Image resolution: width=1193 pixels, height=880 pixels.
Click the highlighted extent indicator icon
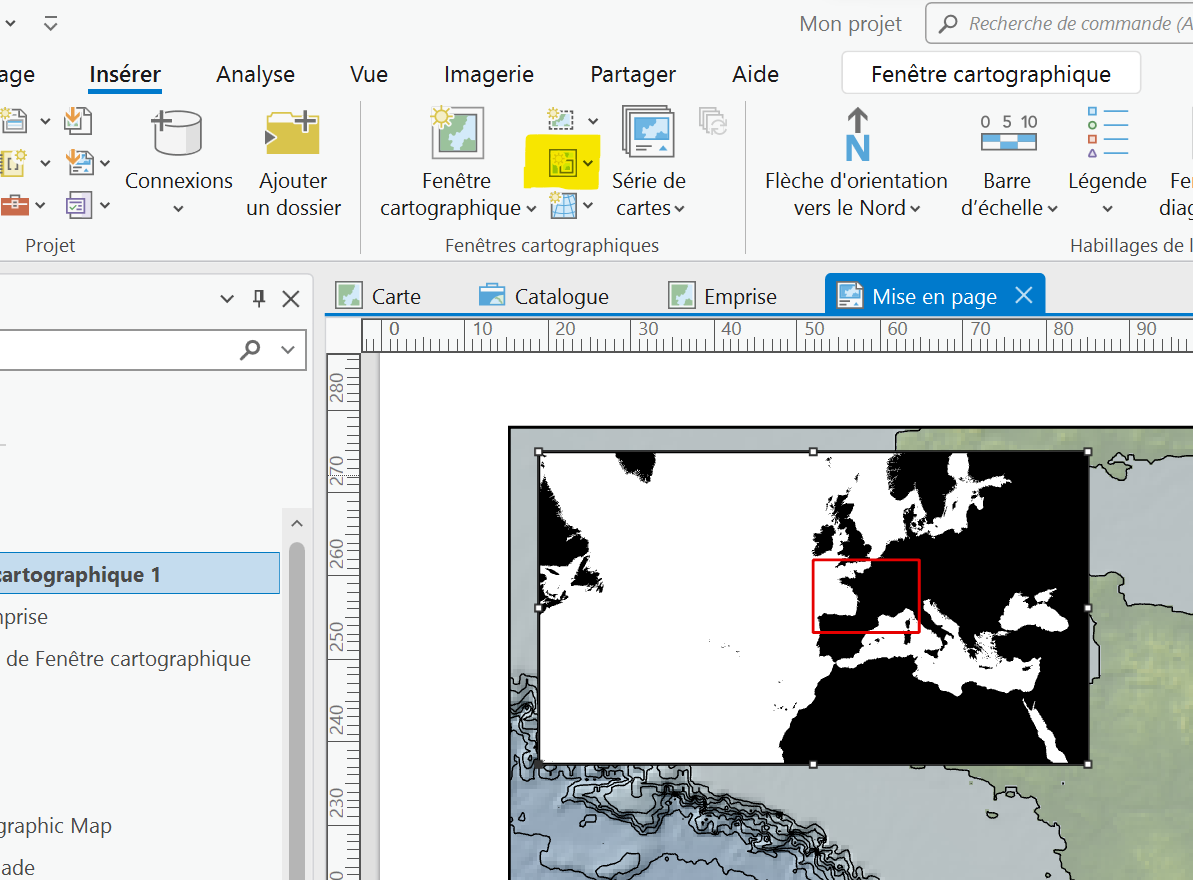point(563,162)
